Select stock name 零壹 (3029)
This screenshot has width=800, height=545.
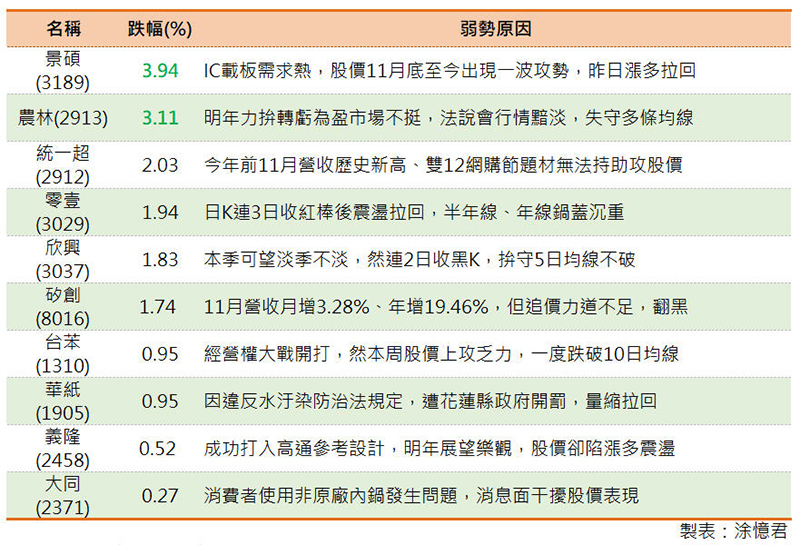63,212
